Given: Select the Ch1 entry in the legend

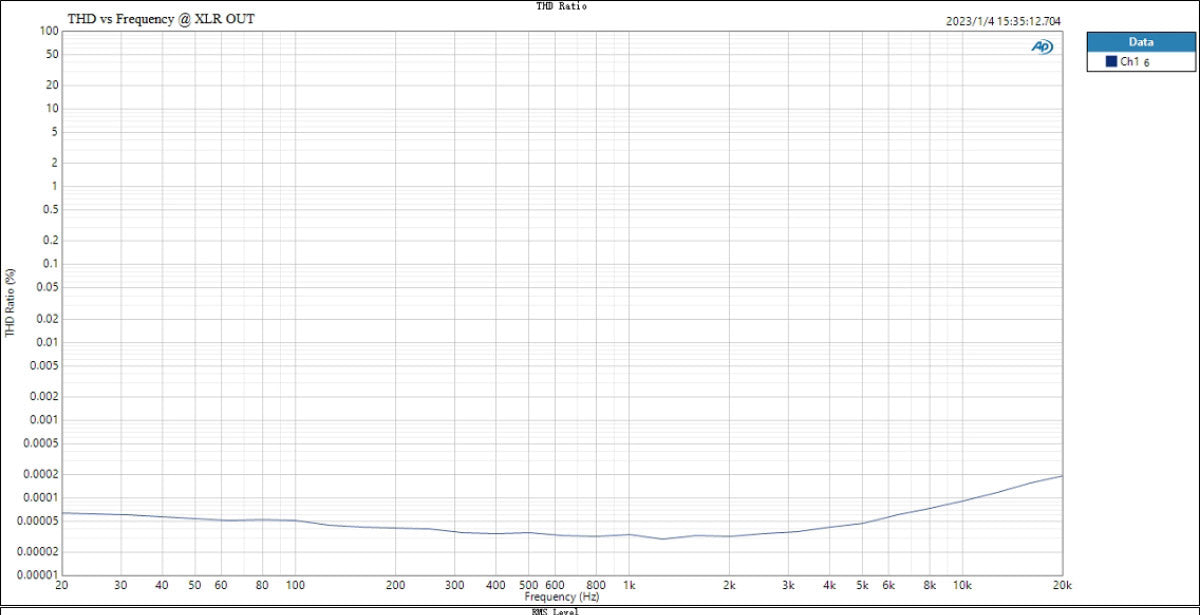Looking at the screenshot, I should [x=1132, y=62].
